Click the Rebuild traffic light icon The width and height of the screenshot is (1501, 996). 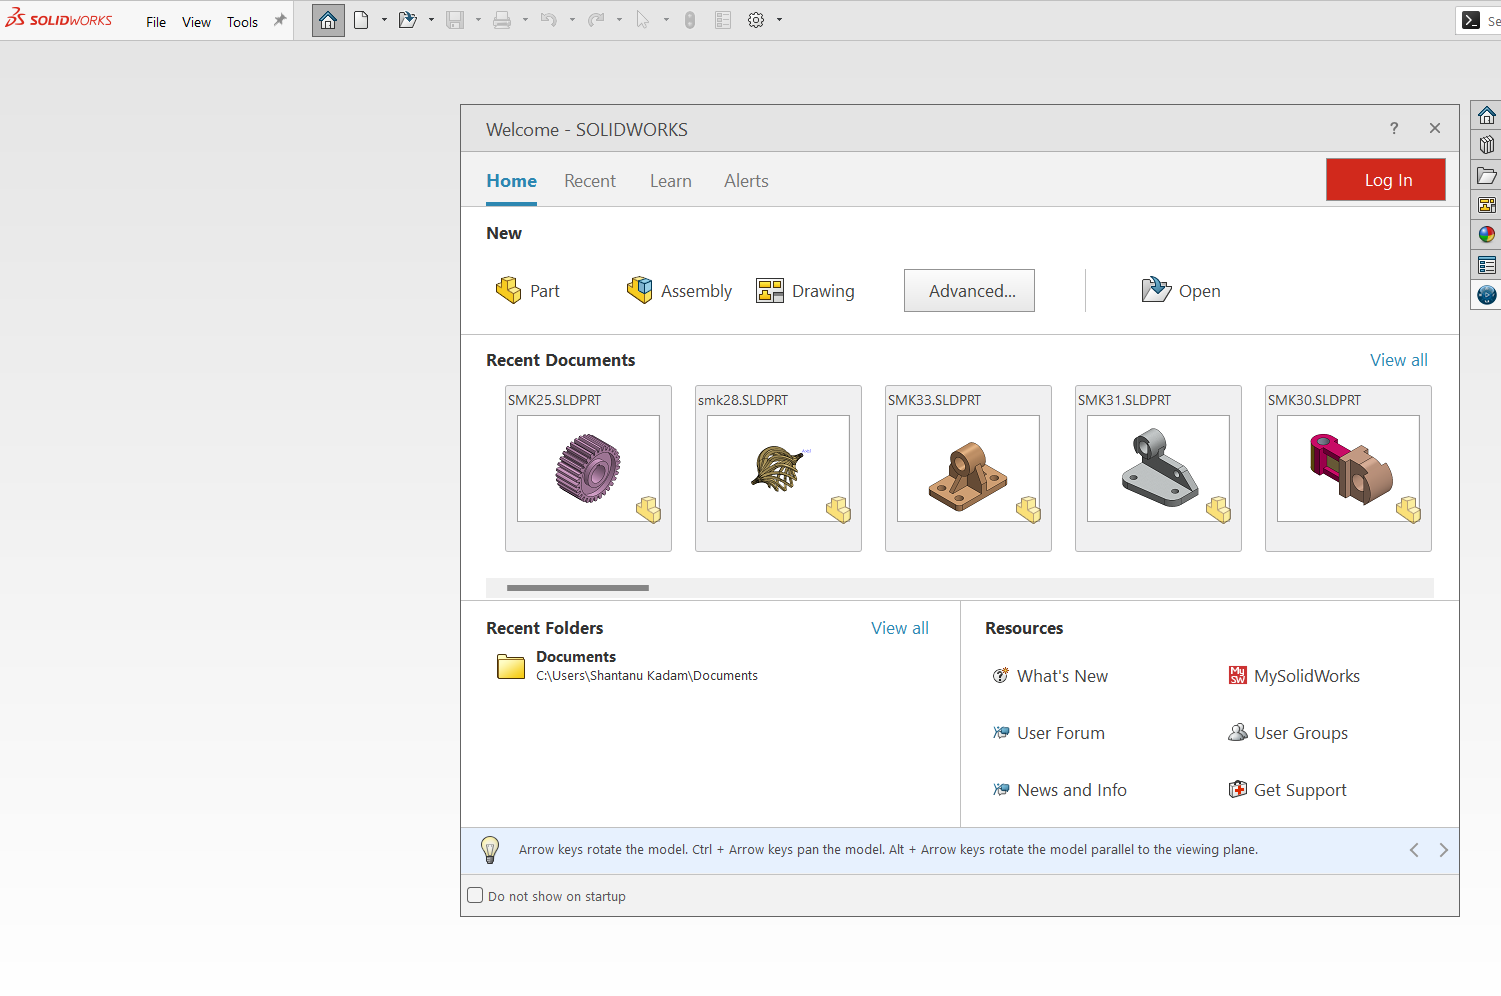(x=690, y=20)
